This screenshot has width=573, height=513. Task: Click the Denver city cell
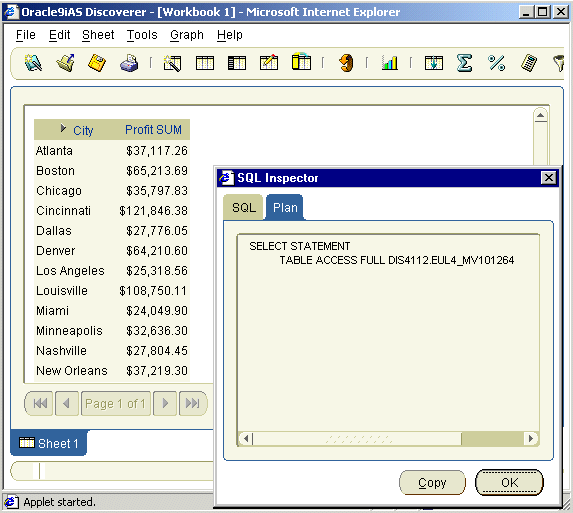[x=56, y=251]
